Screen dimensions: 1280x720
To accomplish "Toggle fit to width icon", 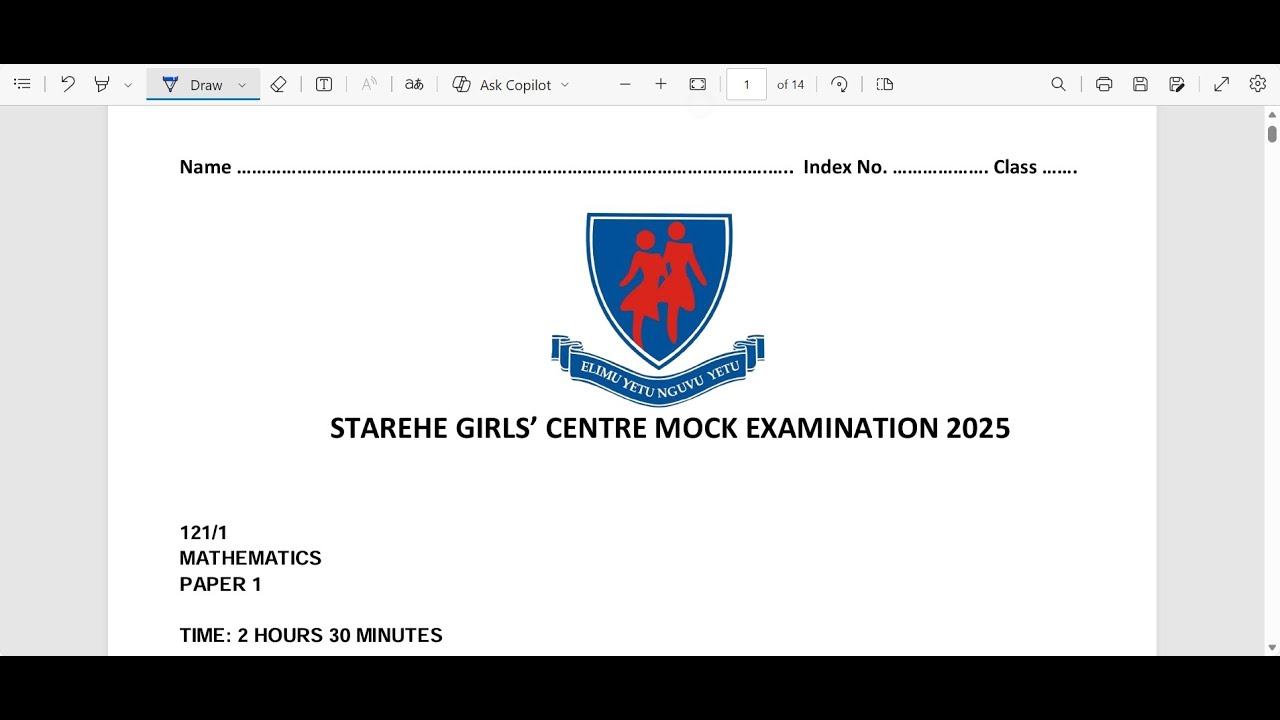I will [x=698, y=85].
